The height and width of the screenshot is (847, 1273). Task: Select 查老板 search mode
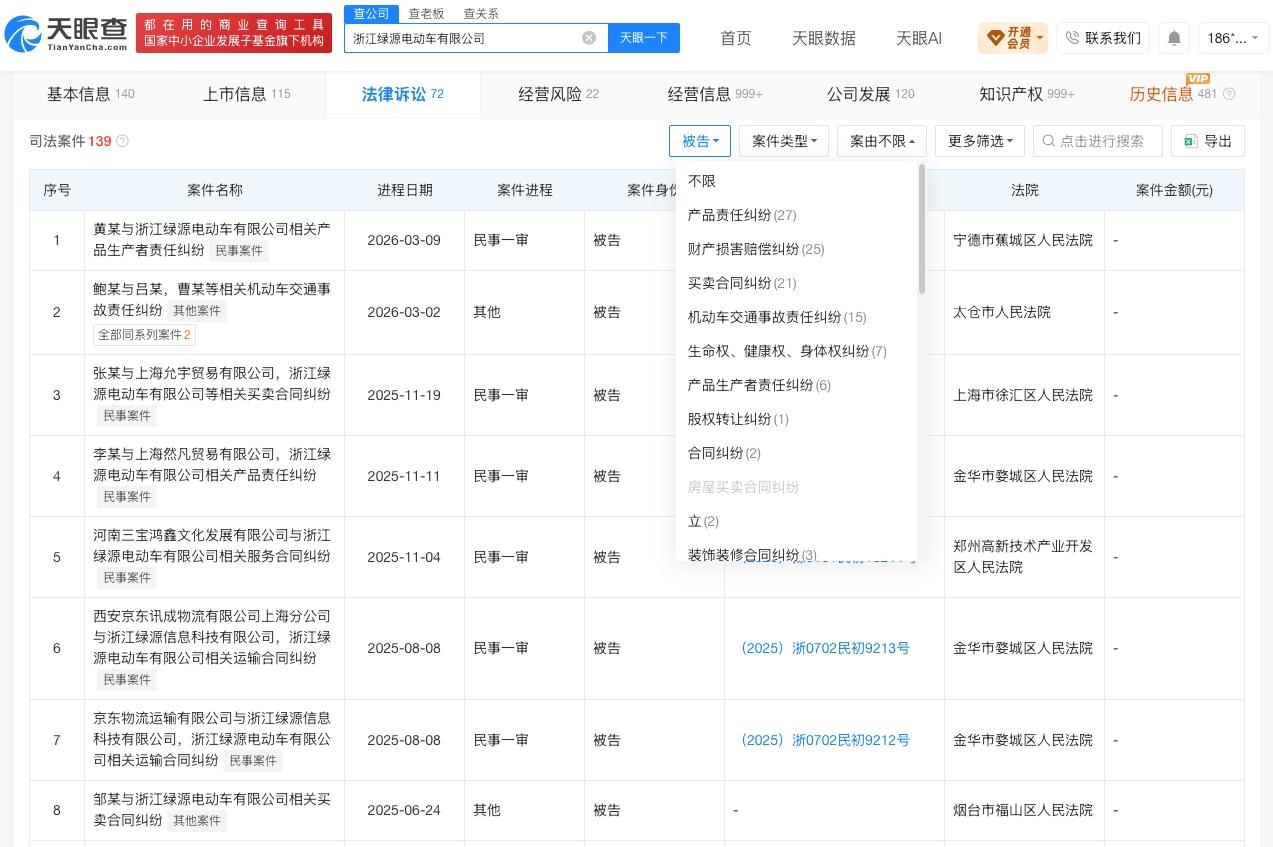pyautogui.click(x=426, y=14)
